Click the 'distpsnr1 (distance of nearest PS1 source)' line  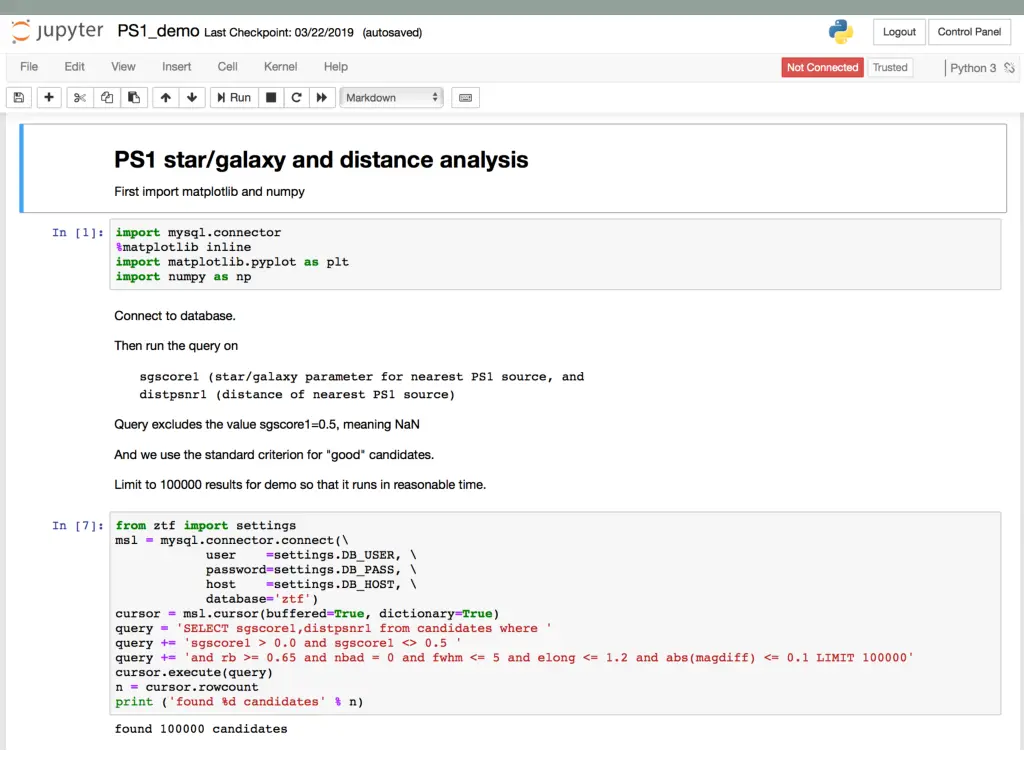click(297, 394)
